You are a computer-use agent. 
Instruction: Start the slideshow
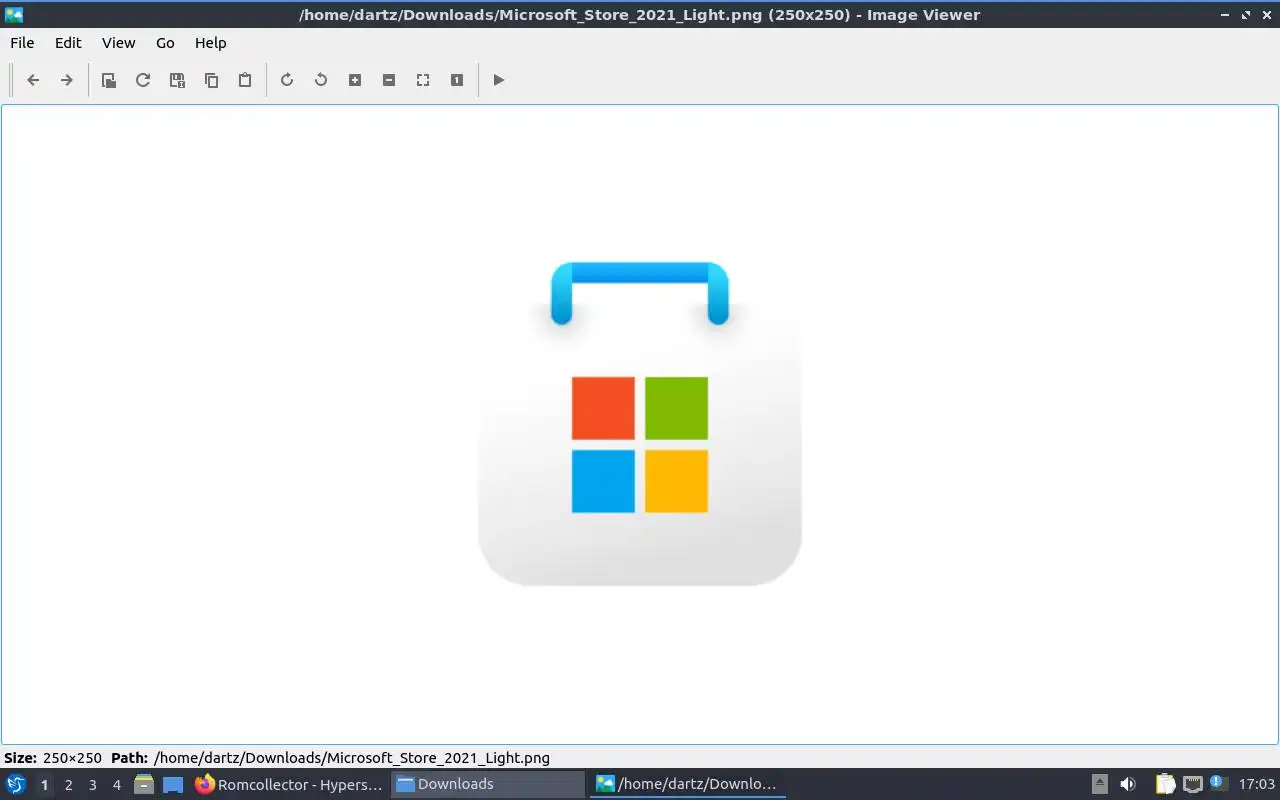(x=499, y=80)
